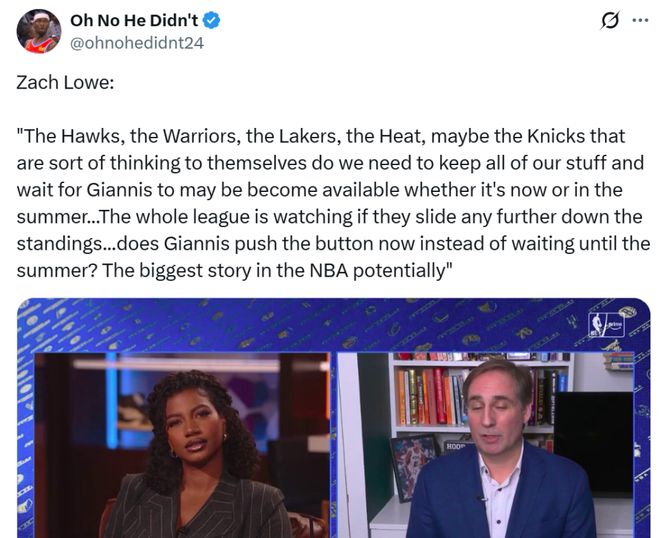Screen dimensions: 660x538
Task: Open the @ohnohedidnt24 handle link
Action: pyautogui.click(x=137, y=43)
